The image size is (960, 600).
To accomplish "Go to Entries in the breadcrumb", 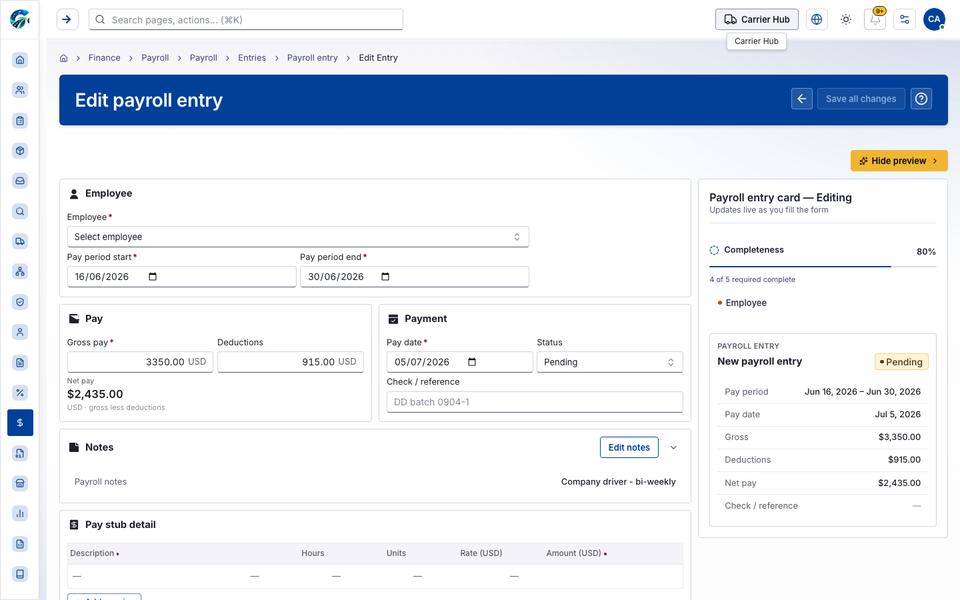I will (x=252, y=58).
